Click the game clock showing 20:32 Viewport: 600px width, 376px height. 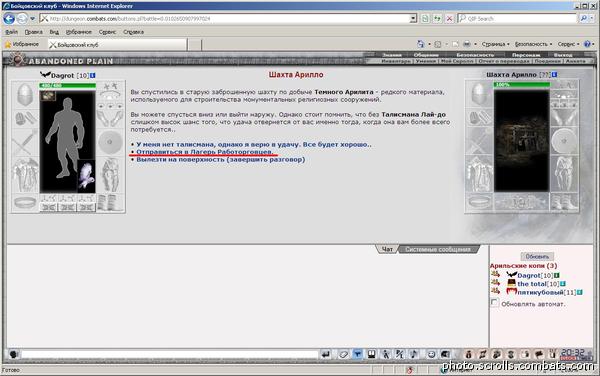click(572, 354)
